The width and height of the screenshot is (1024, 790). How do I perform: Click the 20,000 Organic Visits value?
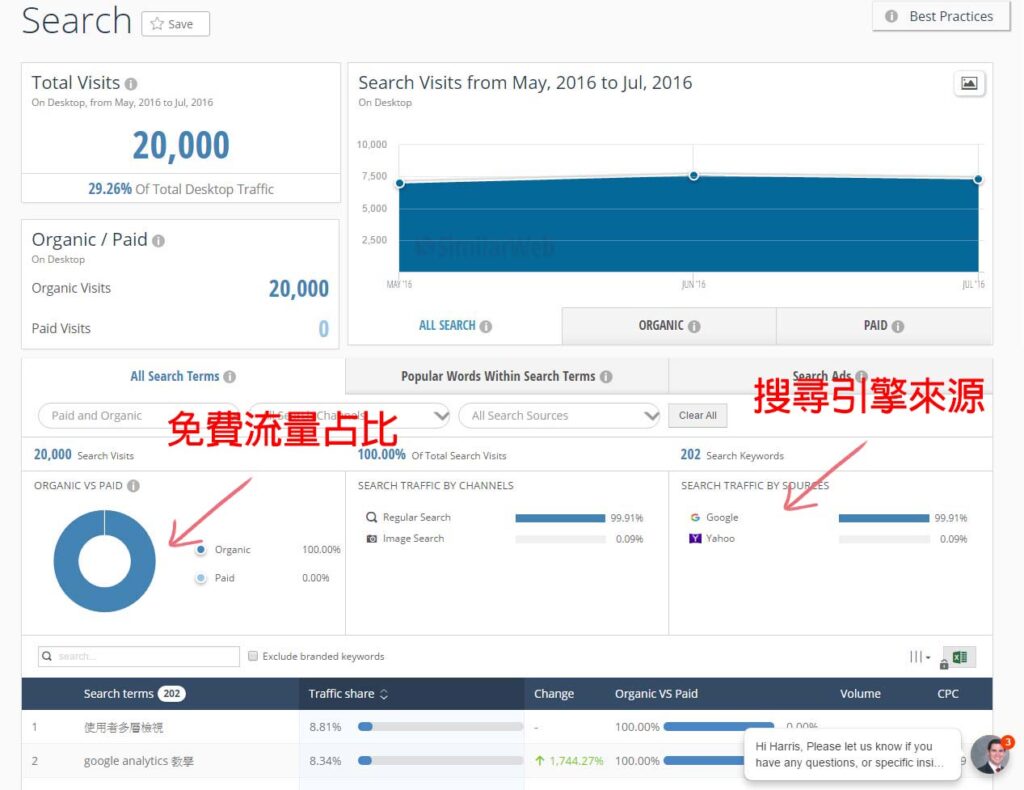tap(298, 289)
